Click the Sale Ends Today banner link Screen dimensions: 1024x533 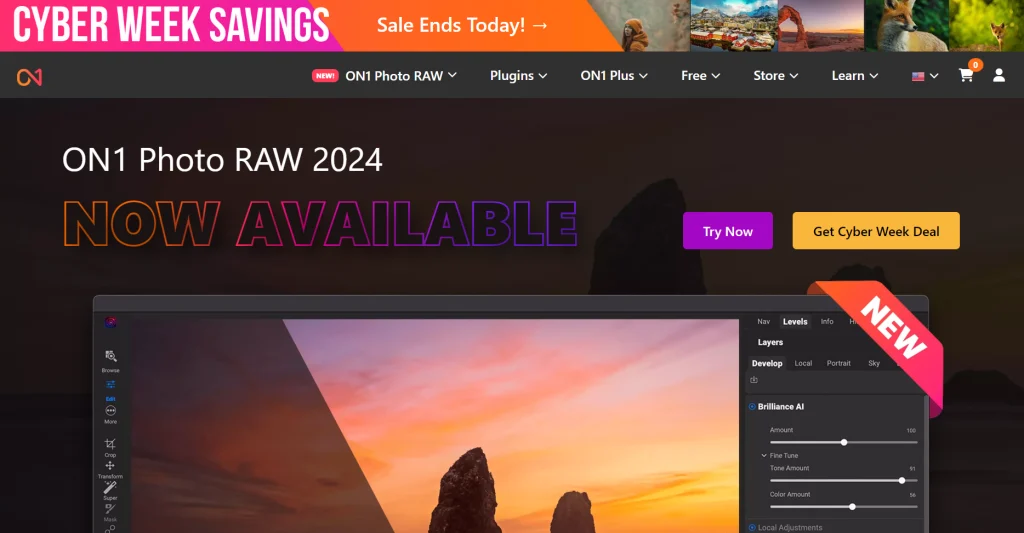[462, 25]
